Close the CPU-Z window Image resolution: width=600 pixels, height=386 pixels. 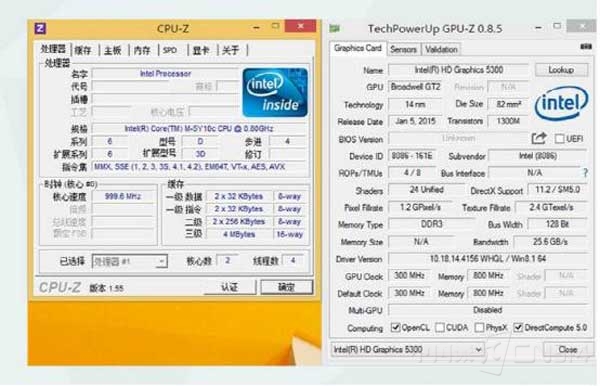[x=301, y=26]
